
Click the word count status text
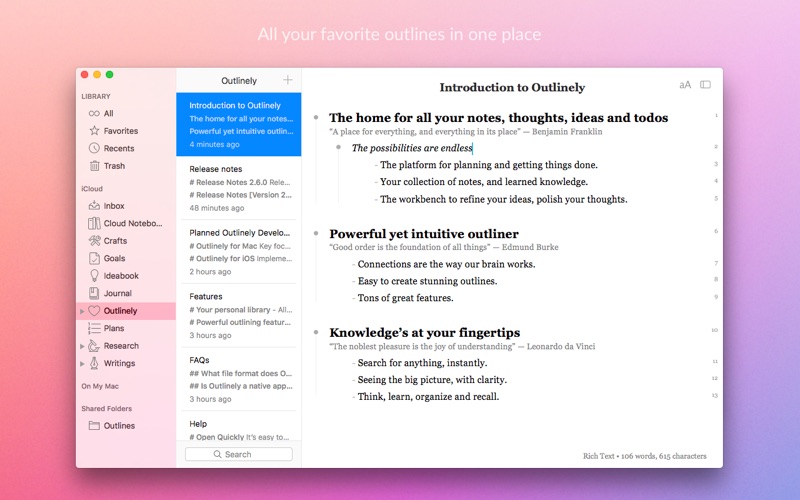[x=644, y=456]
